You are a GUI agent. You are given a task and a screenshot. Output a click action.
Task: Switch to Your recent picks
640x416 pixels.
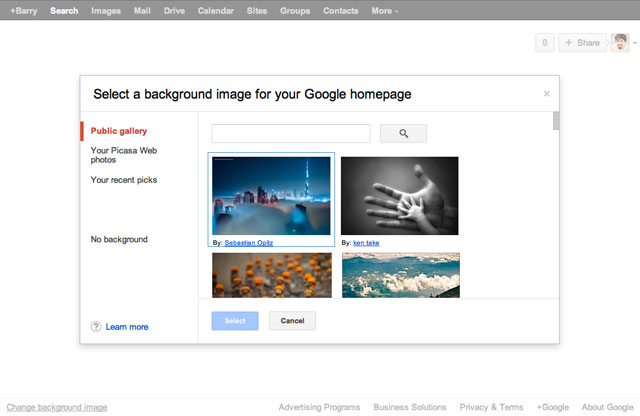[x=124, y=180]
